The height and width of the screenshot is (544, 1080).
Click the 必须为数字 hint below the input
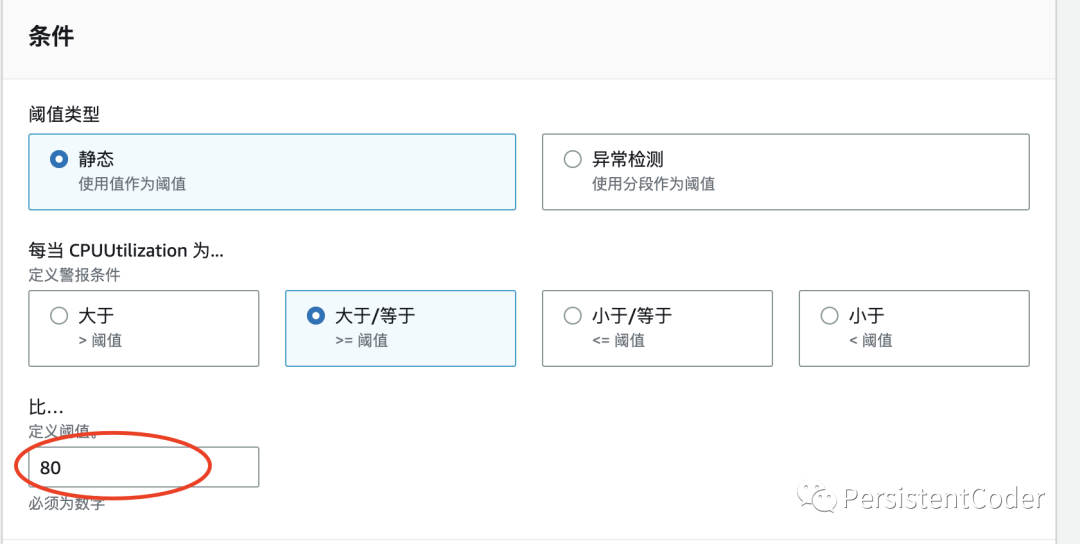pyautogui.click(x=67, y=503)
